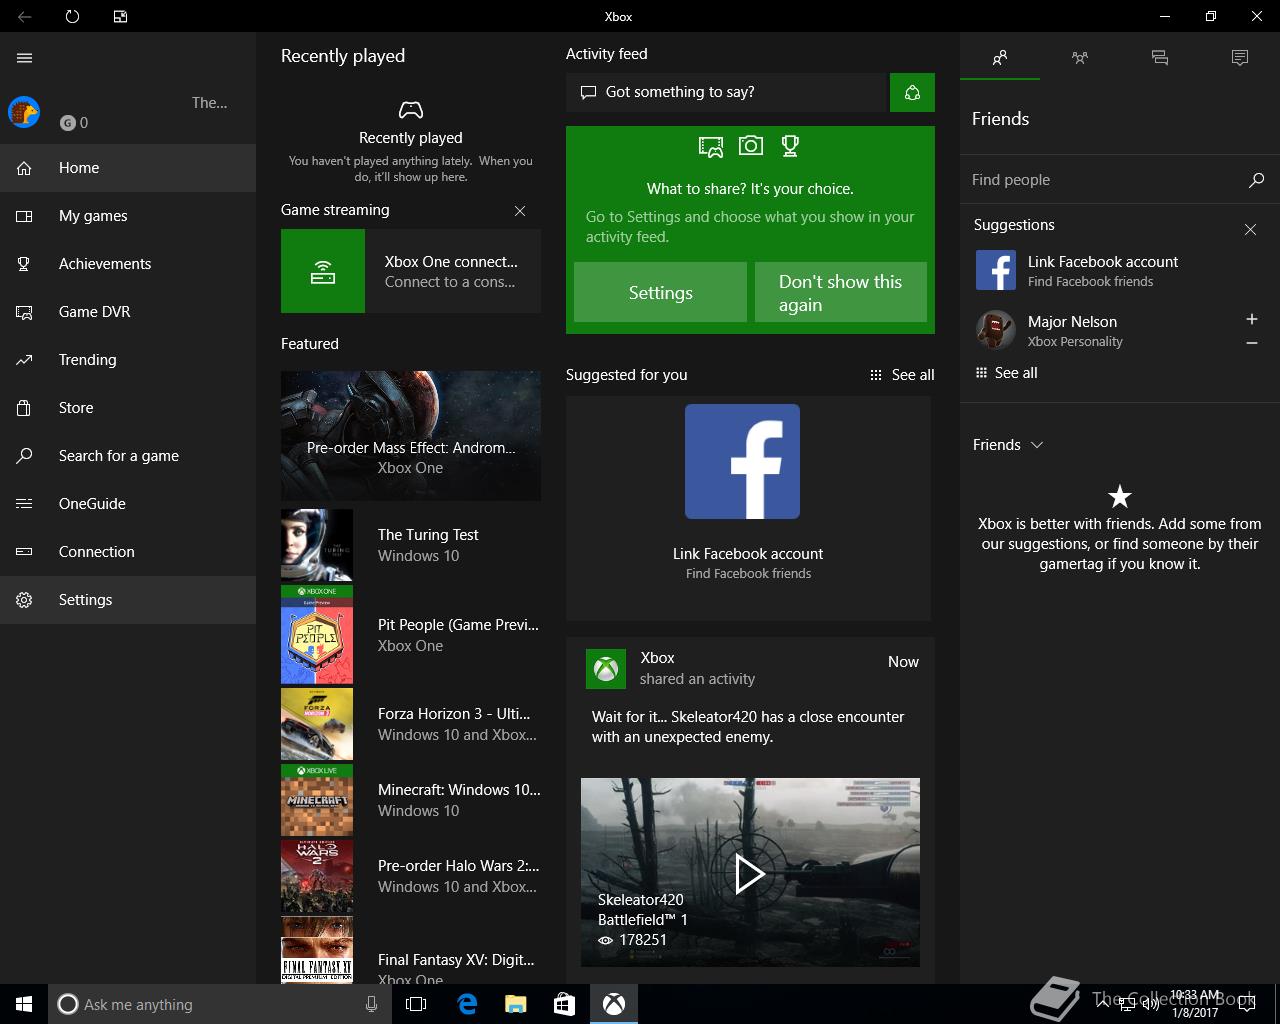Click See all for Suggested for you
The height and width of the screenshot is (1024, 1280).
(x=902, y=375)
